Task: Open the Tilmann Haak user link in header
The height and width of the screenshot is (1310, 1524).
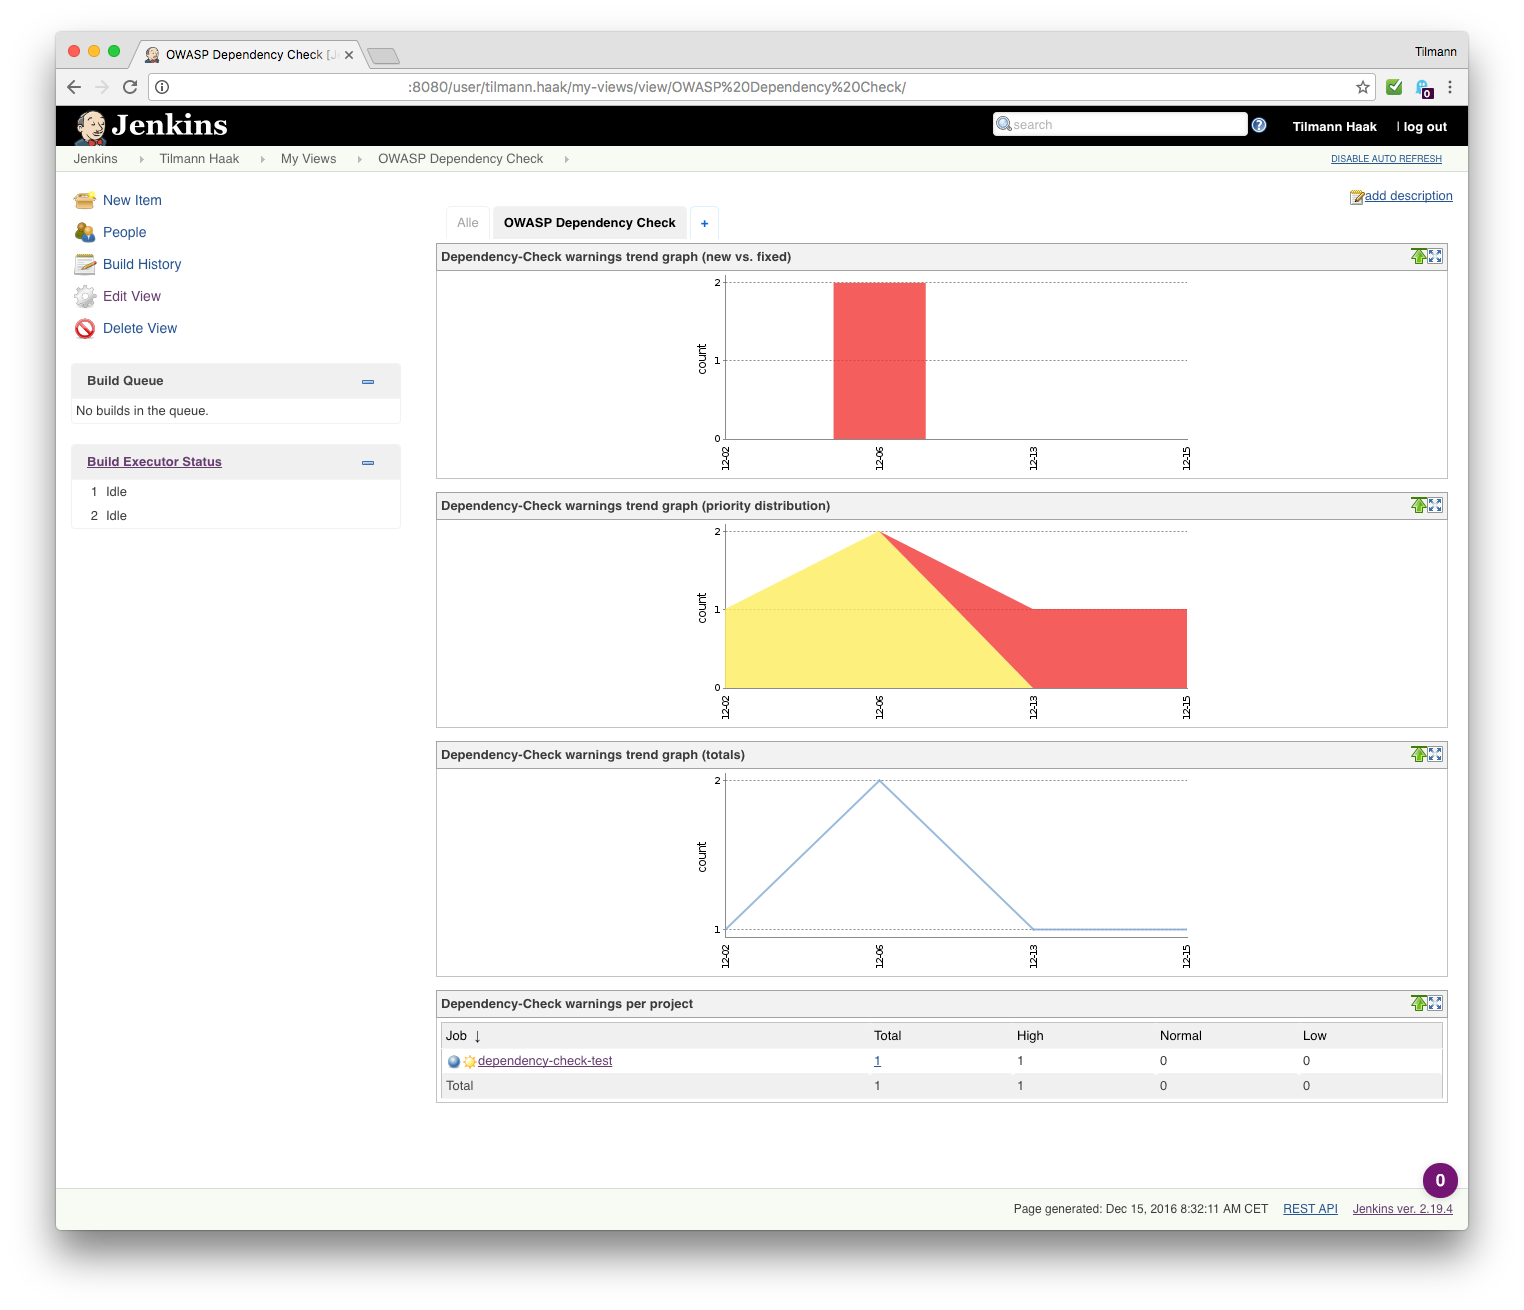Action: [x=1335, y=127]
